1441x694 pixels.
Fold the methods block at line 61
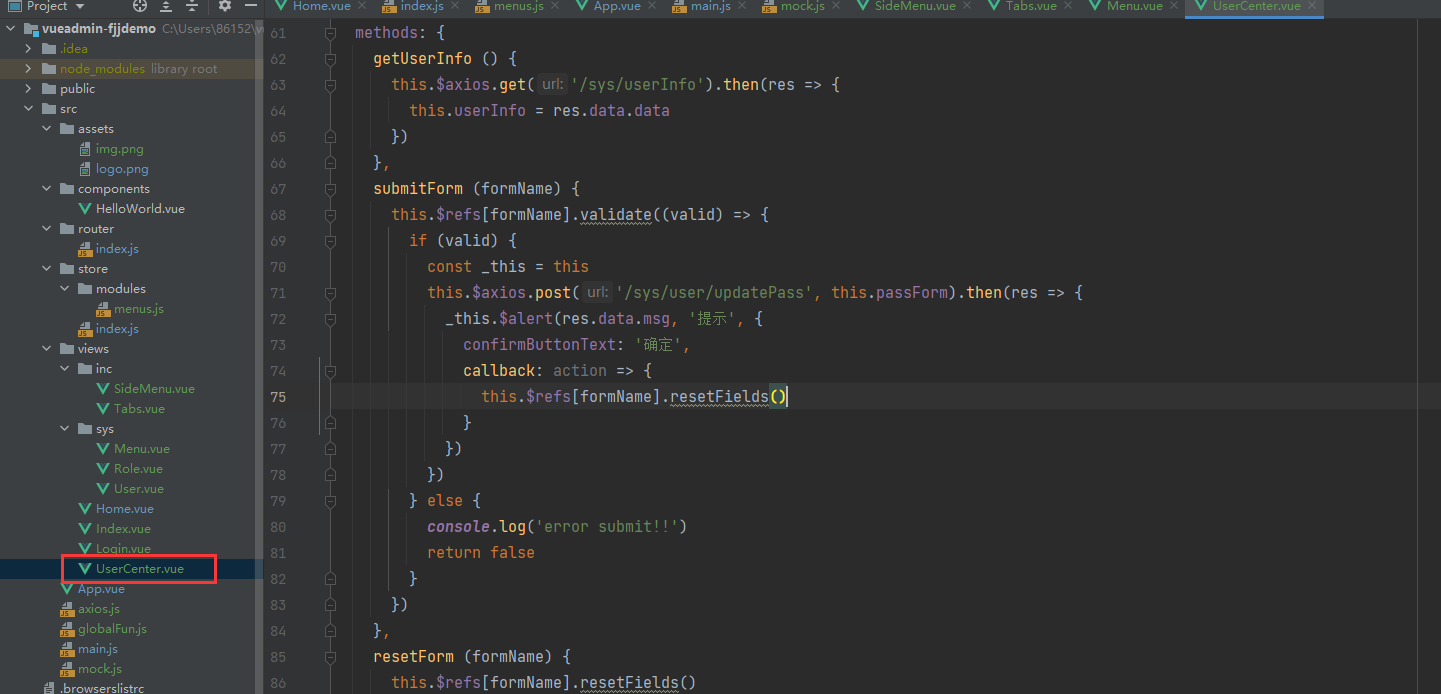pyautogui.click(x=330, y=33)
